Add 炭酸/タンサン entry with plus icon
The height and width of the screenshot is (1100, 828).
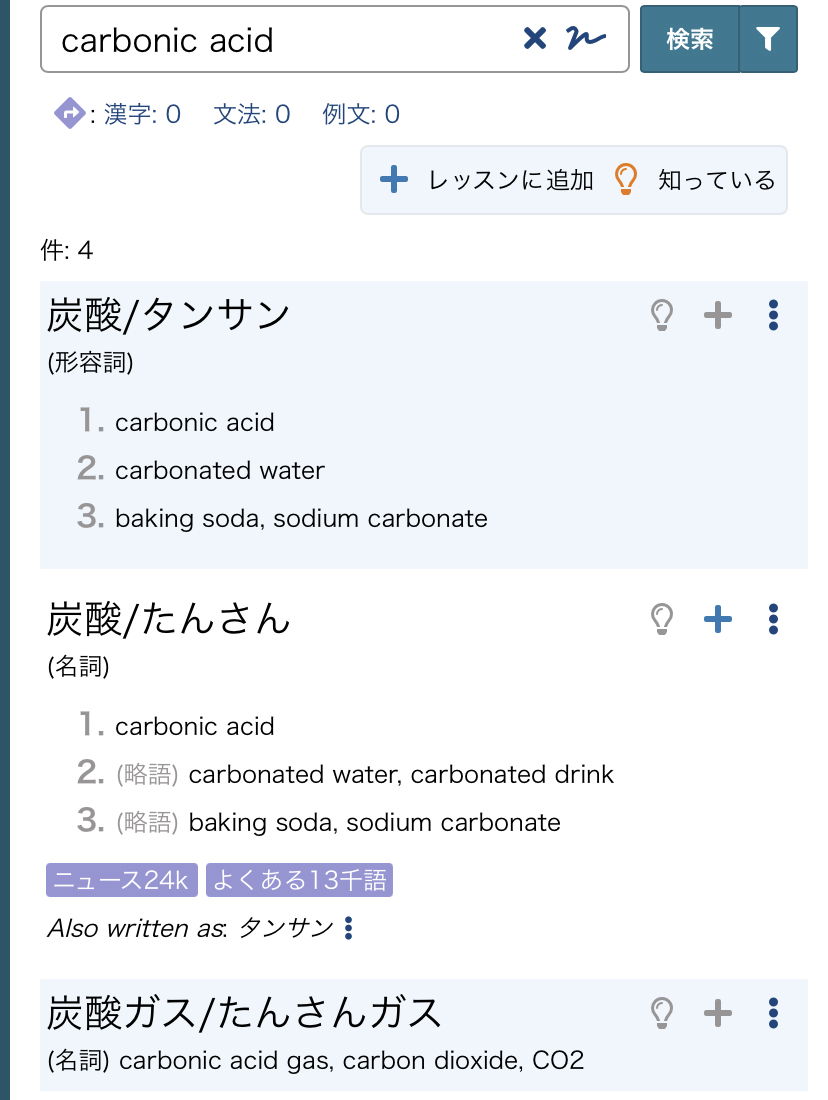(718, 315)
